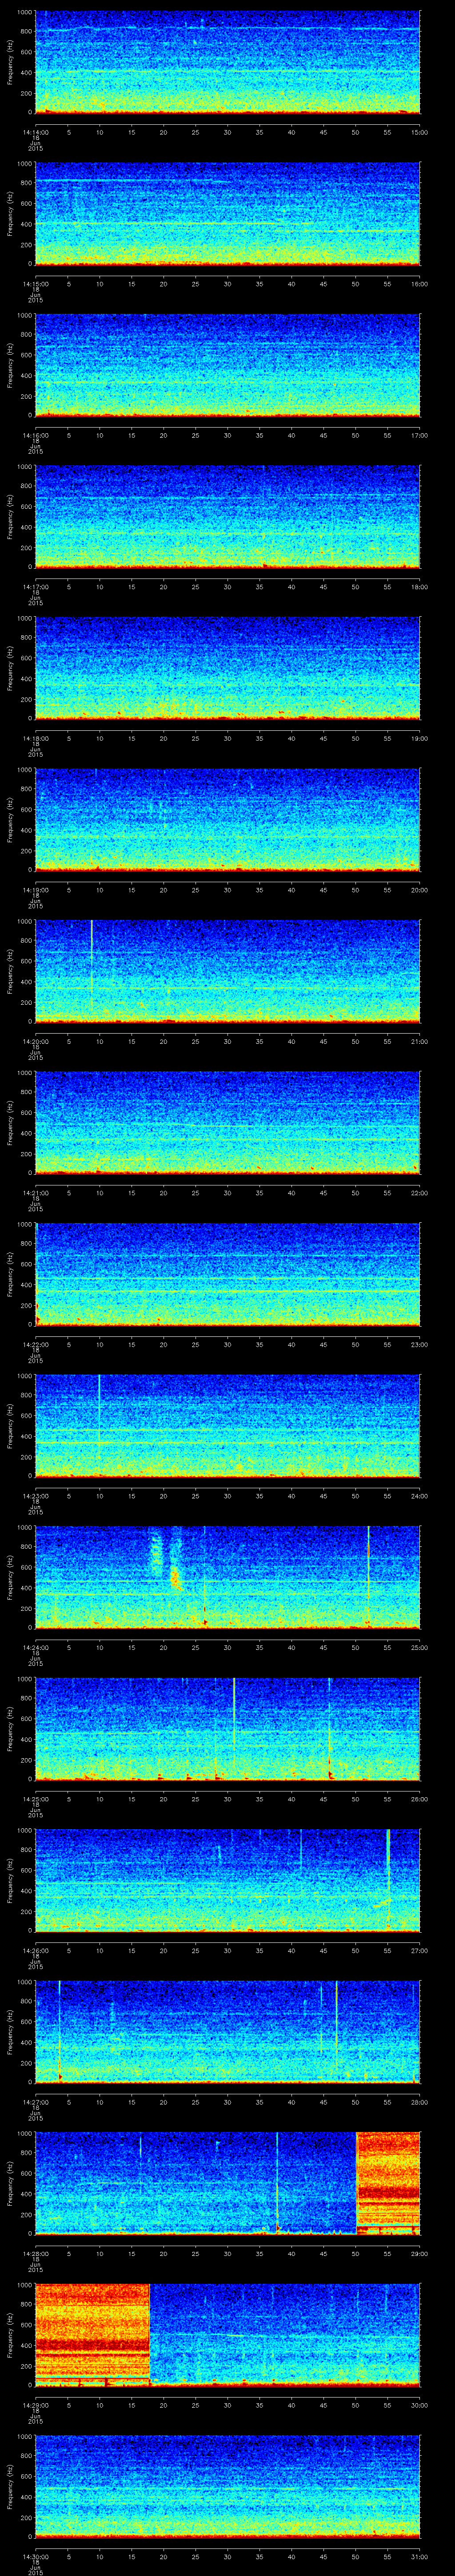
Task: Click the red noise block in the 14:29:00 spectrogram
Action: (x=92, y=2334)
